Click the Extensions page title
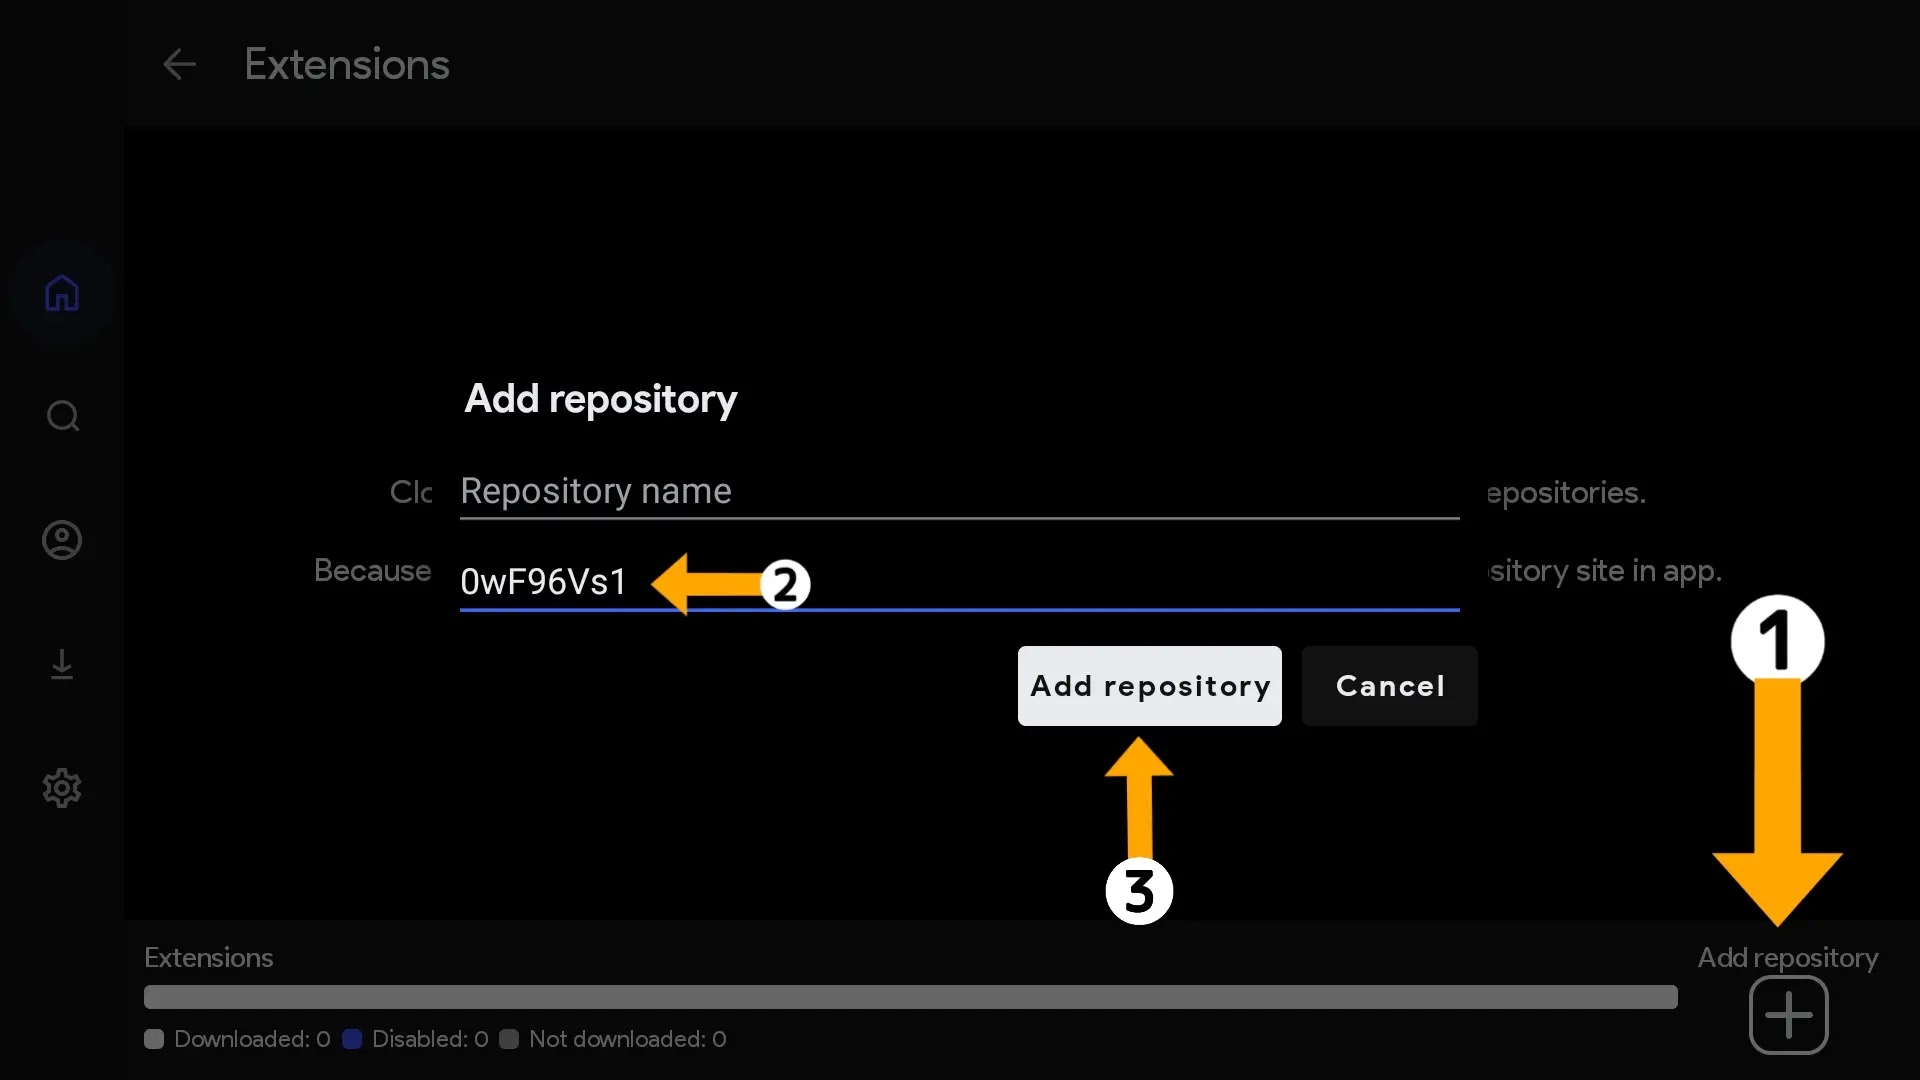 (347, 65)
